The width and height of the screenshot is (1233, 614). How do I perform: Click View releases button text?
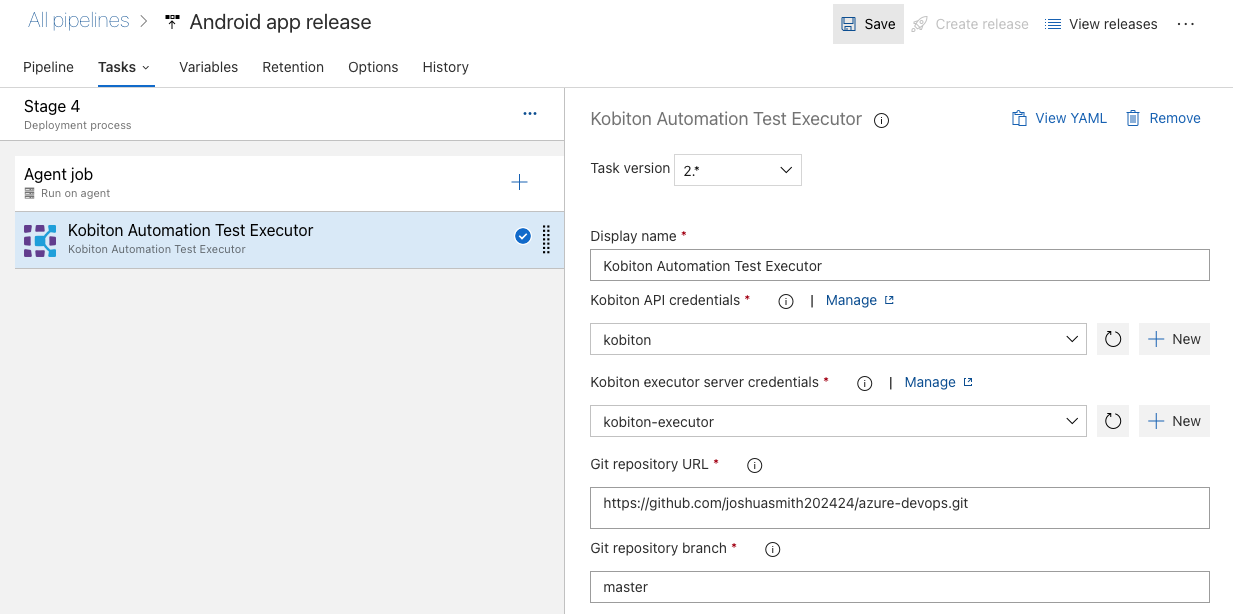1113,24
